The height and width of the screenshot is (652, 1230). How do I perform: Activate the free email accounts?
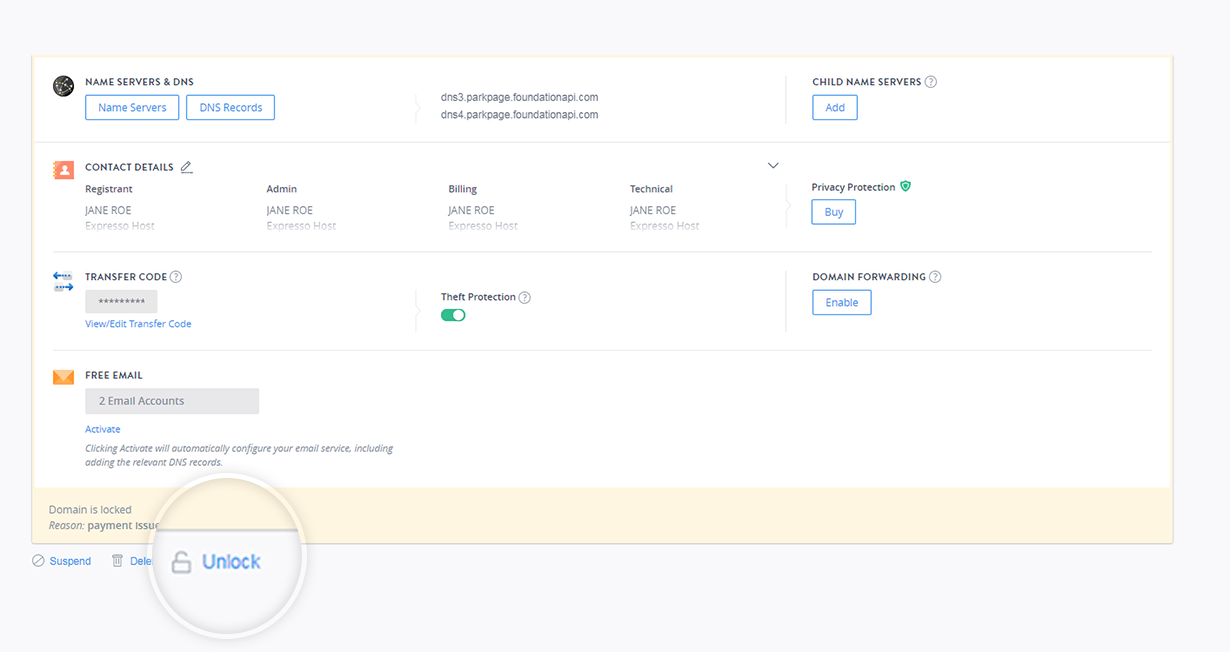(103, 429)
